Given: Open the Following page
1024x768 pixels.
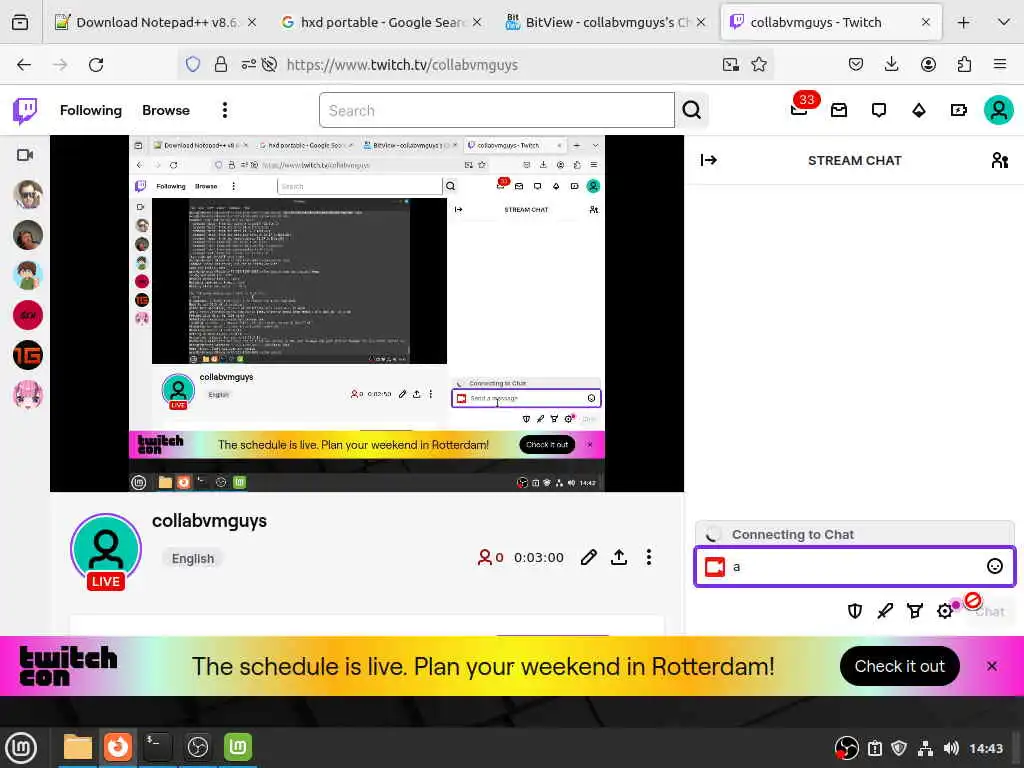Looking at the screenshot, I should [x=91, y=110].
